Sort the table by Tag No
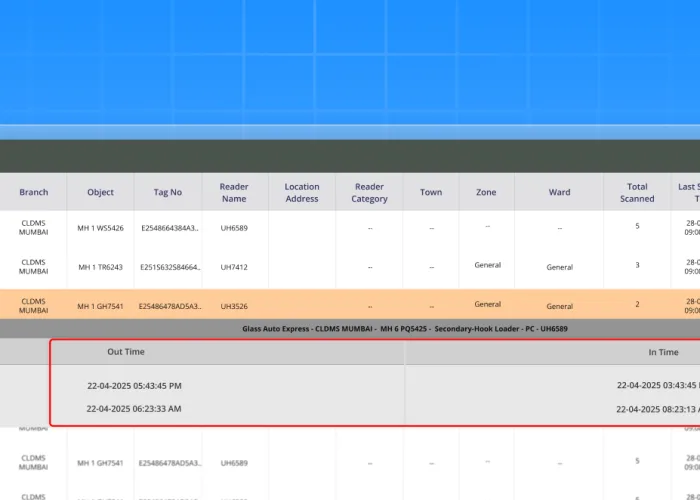The width and height of the screenshot is (700, 500). [x=168, y=192]
